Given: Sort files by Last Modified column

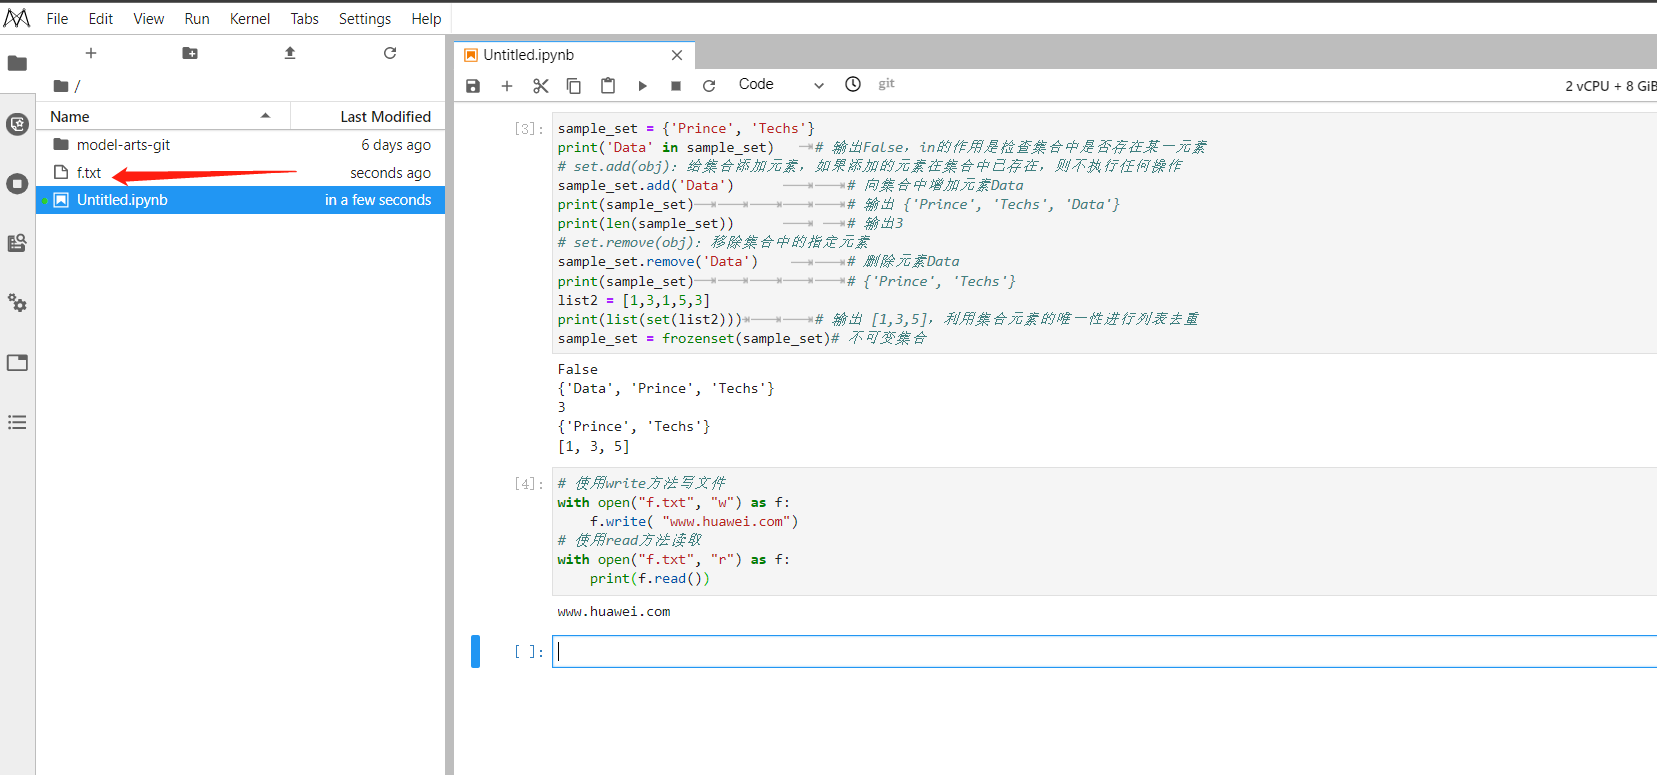Looking at the screenshot, I should click(x=368, y=116).
